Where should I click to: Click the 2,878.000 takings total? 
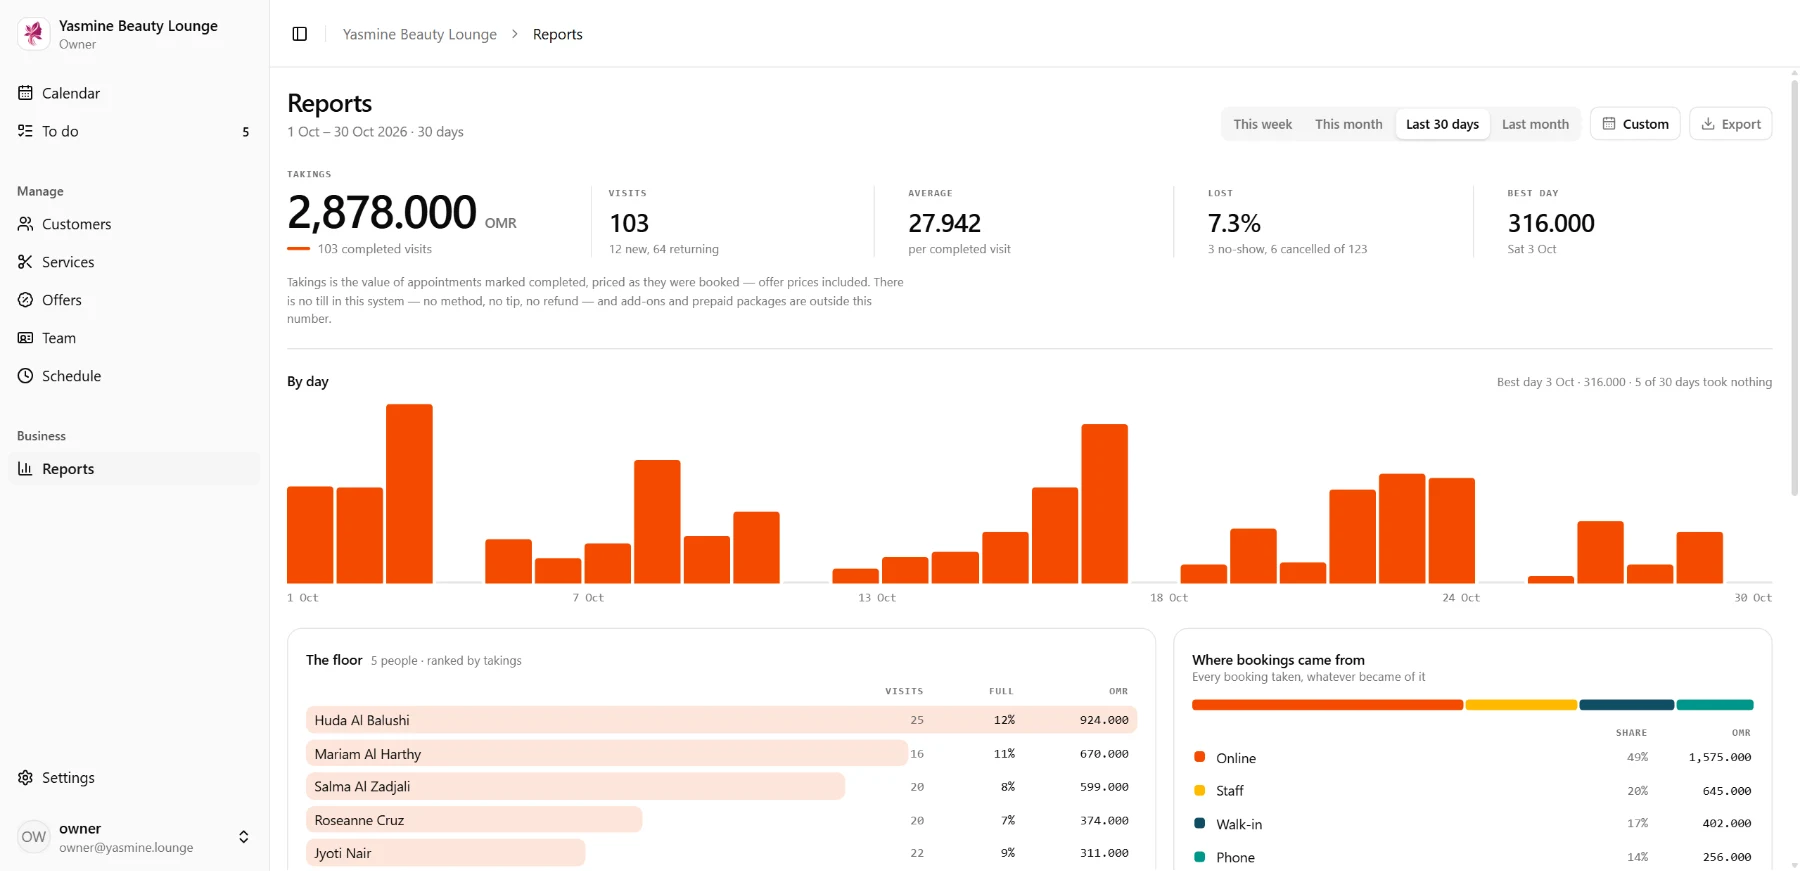[x=382, y=212]
